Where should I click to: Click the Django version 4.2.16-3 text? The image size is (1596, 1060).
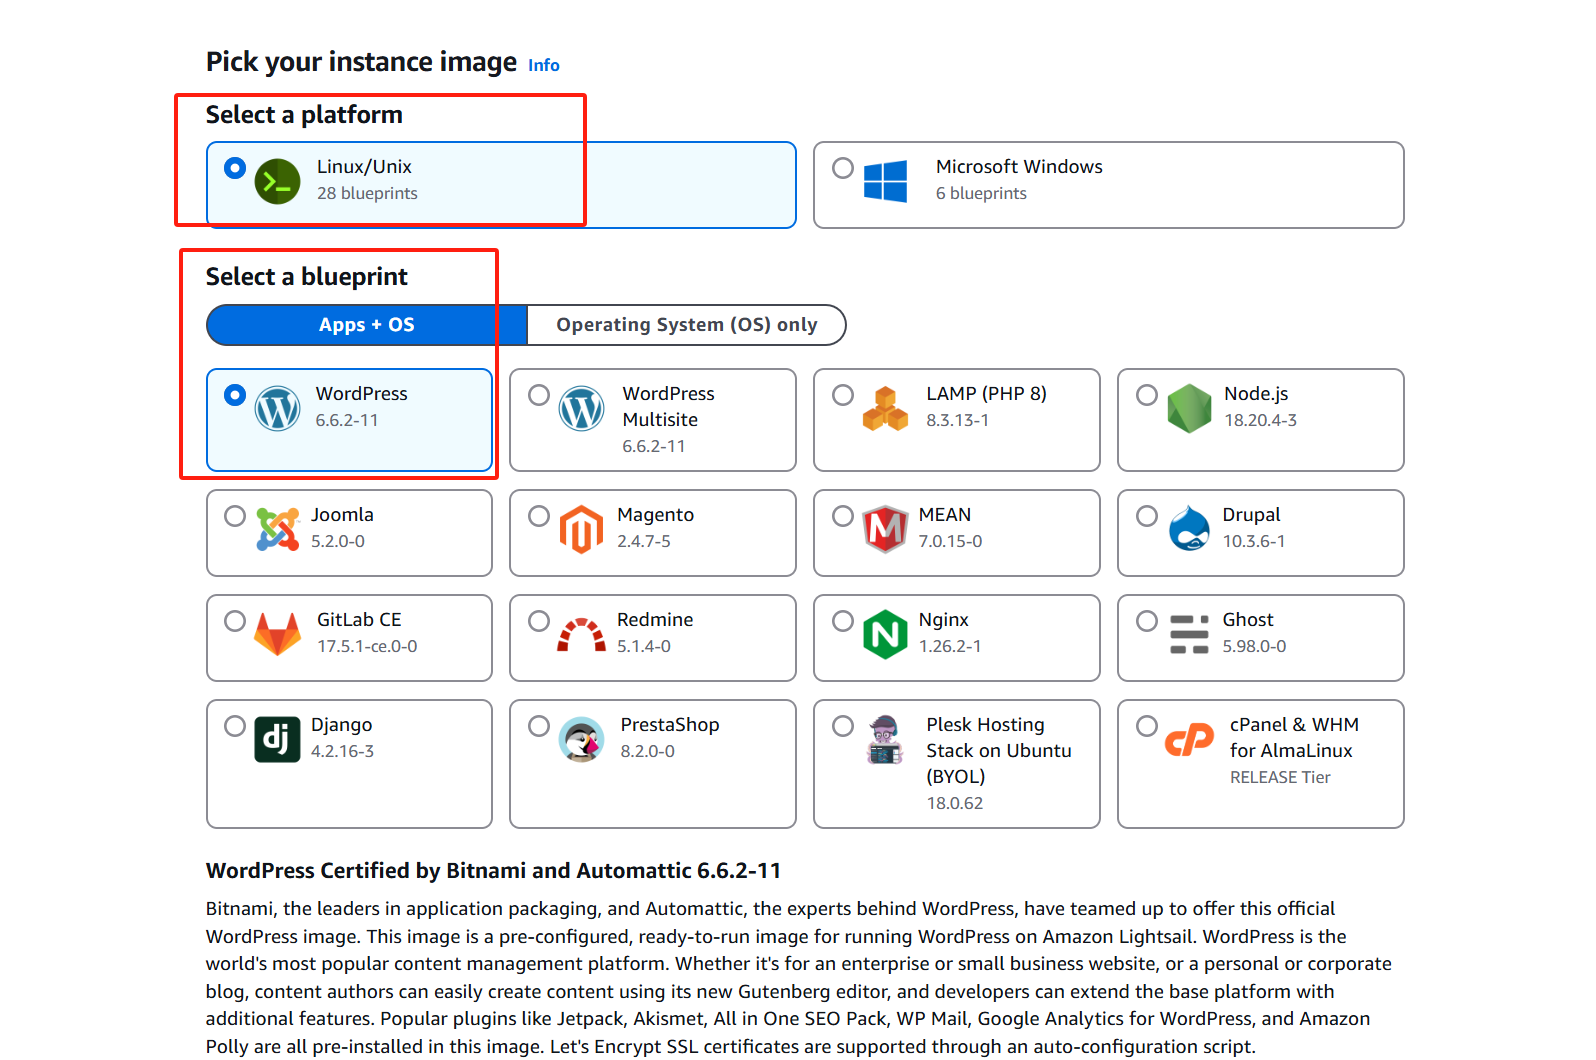342,751
